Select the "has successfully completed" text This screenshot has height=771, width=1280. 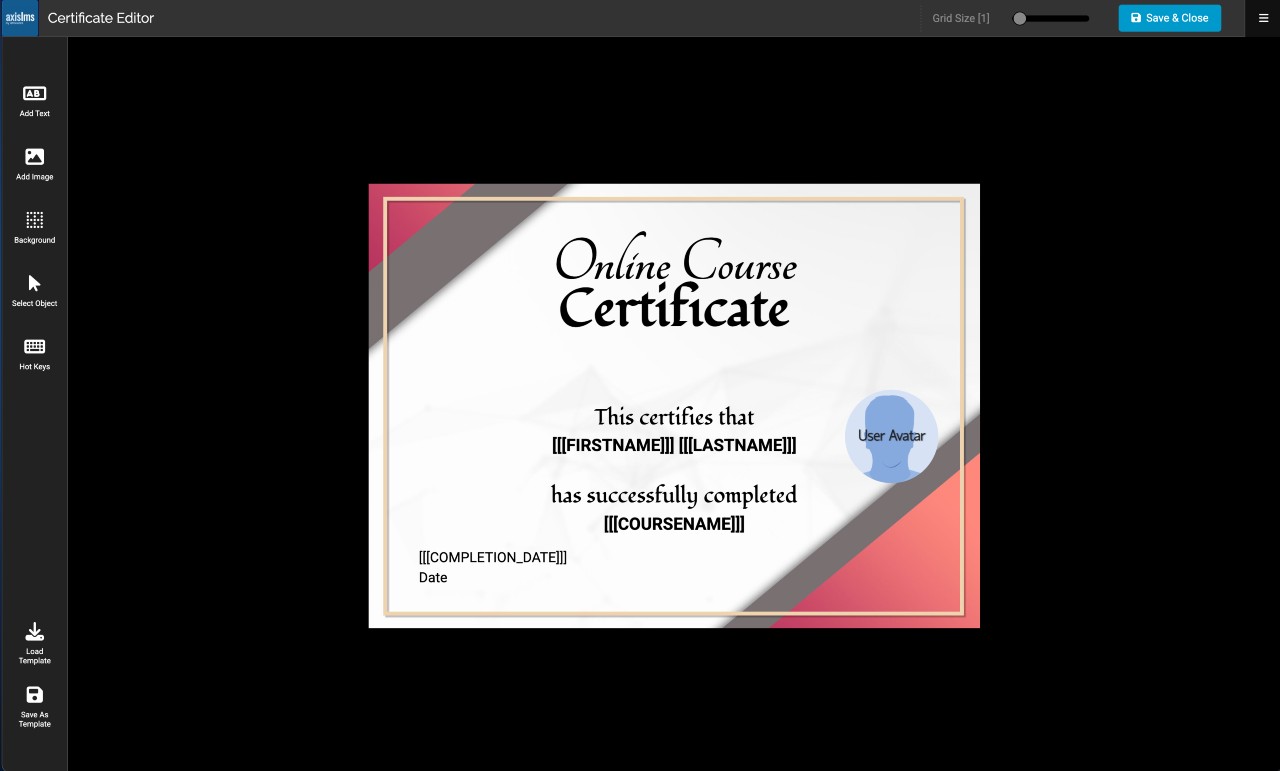point(674,495)
